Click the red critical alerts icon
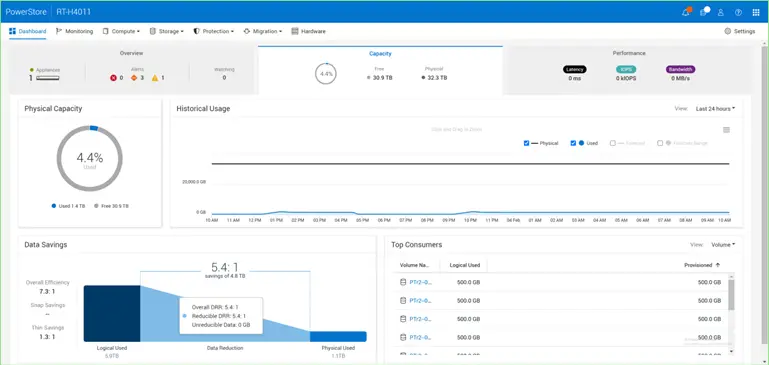Image resolution: width=769 pixels, height=365 pixels. pyautogui.click(x=113, y=78)
